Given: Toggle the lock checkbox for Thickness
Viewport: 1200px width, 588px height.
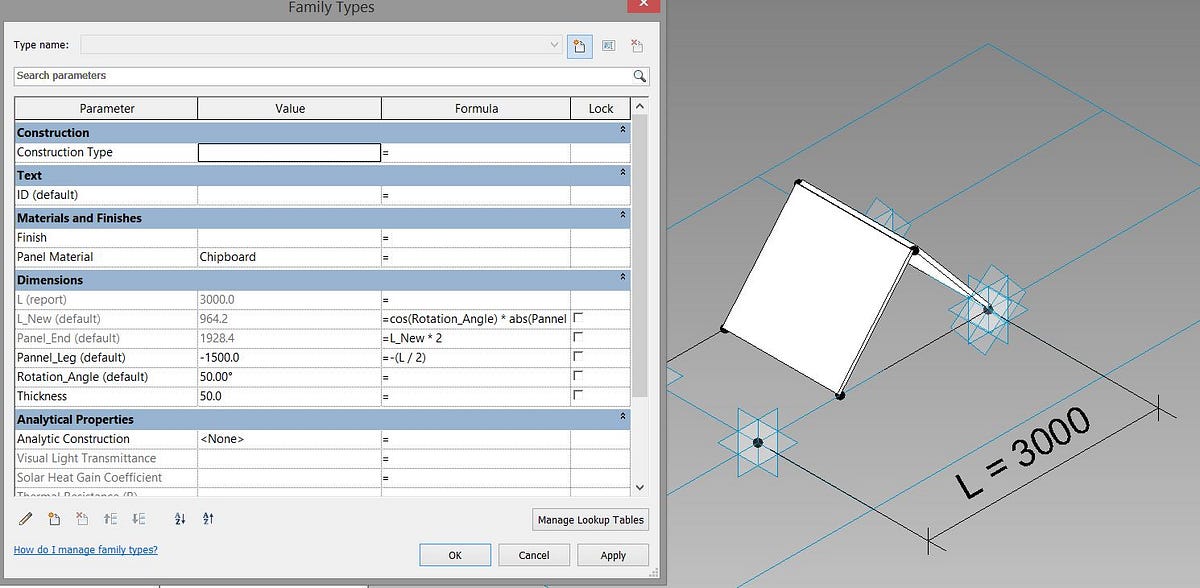Looking at the screenshot, I should [577, 396].
